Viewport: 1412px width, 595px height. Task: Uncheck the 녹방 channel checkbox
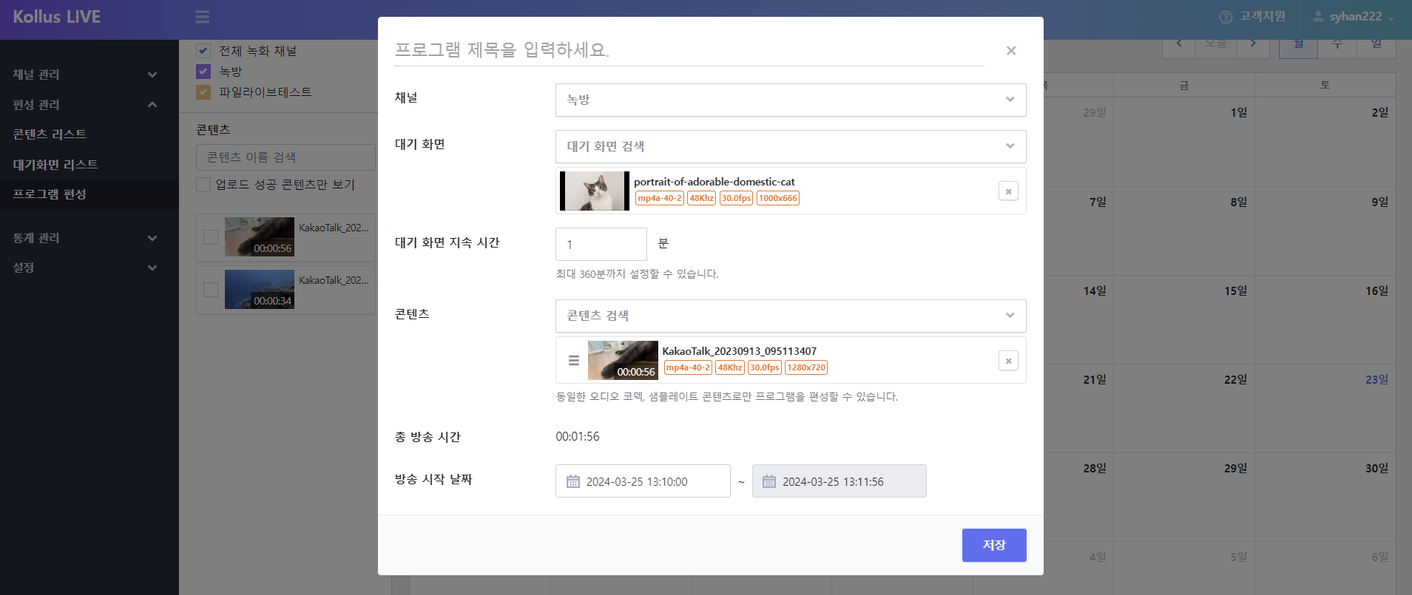(203, 71)
